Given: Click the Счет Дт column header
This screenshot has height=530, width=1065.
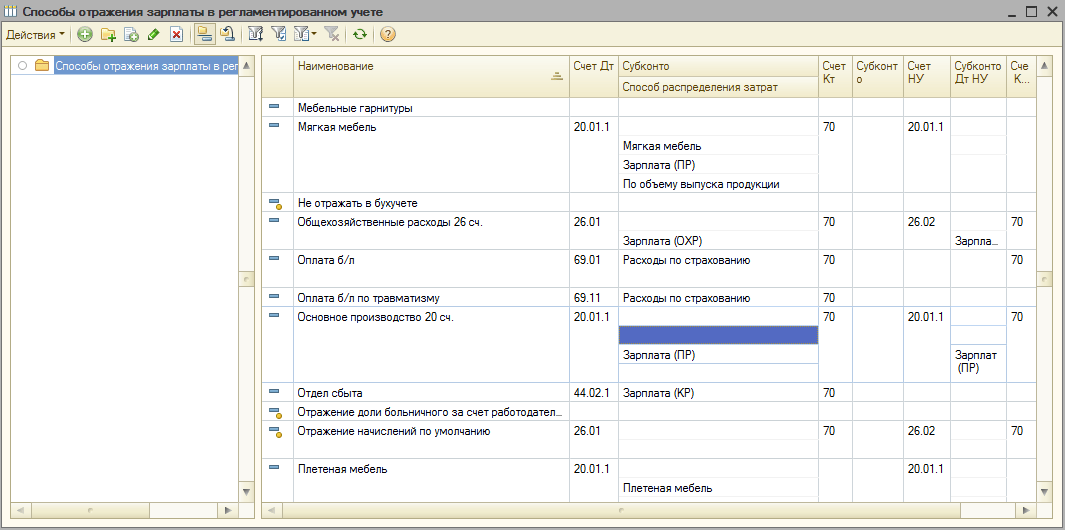Looking at the screenshot, I should 593,67.
